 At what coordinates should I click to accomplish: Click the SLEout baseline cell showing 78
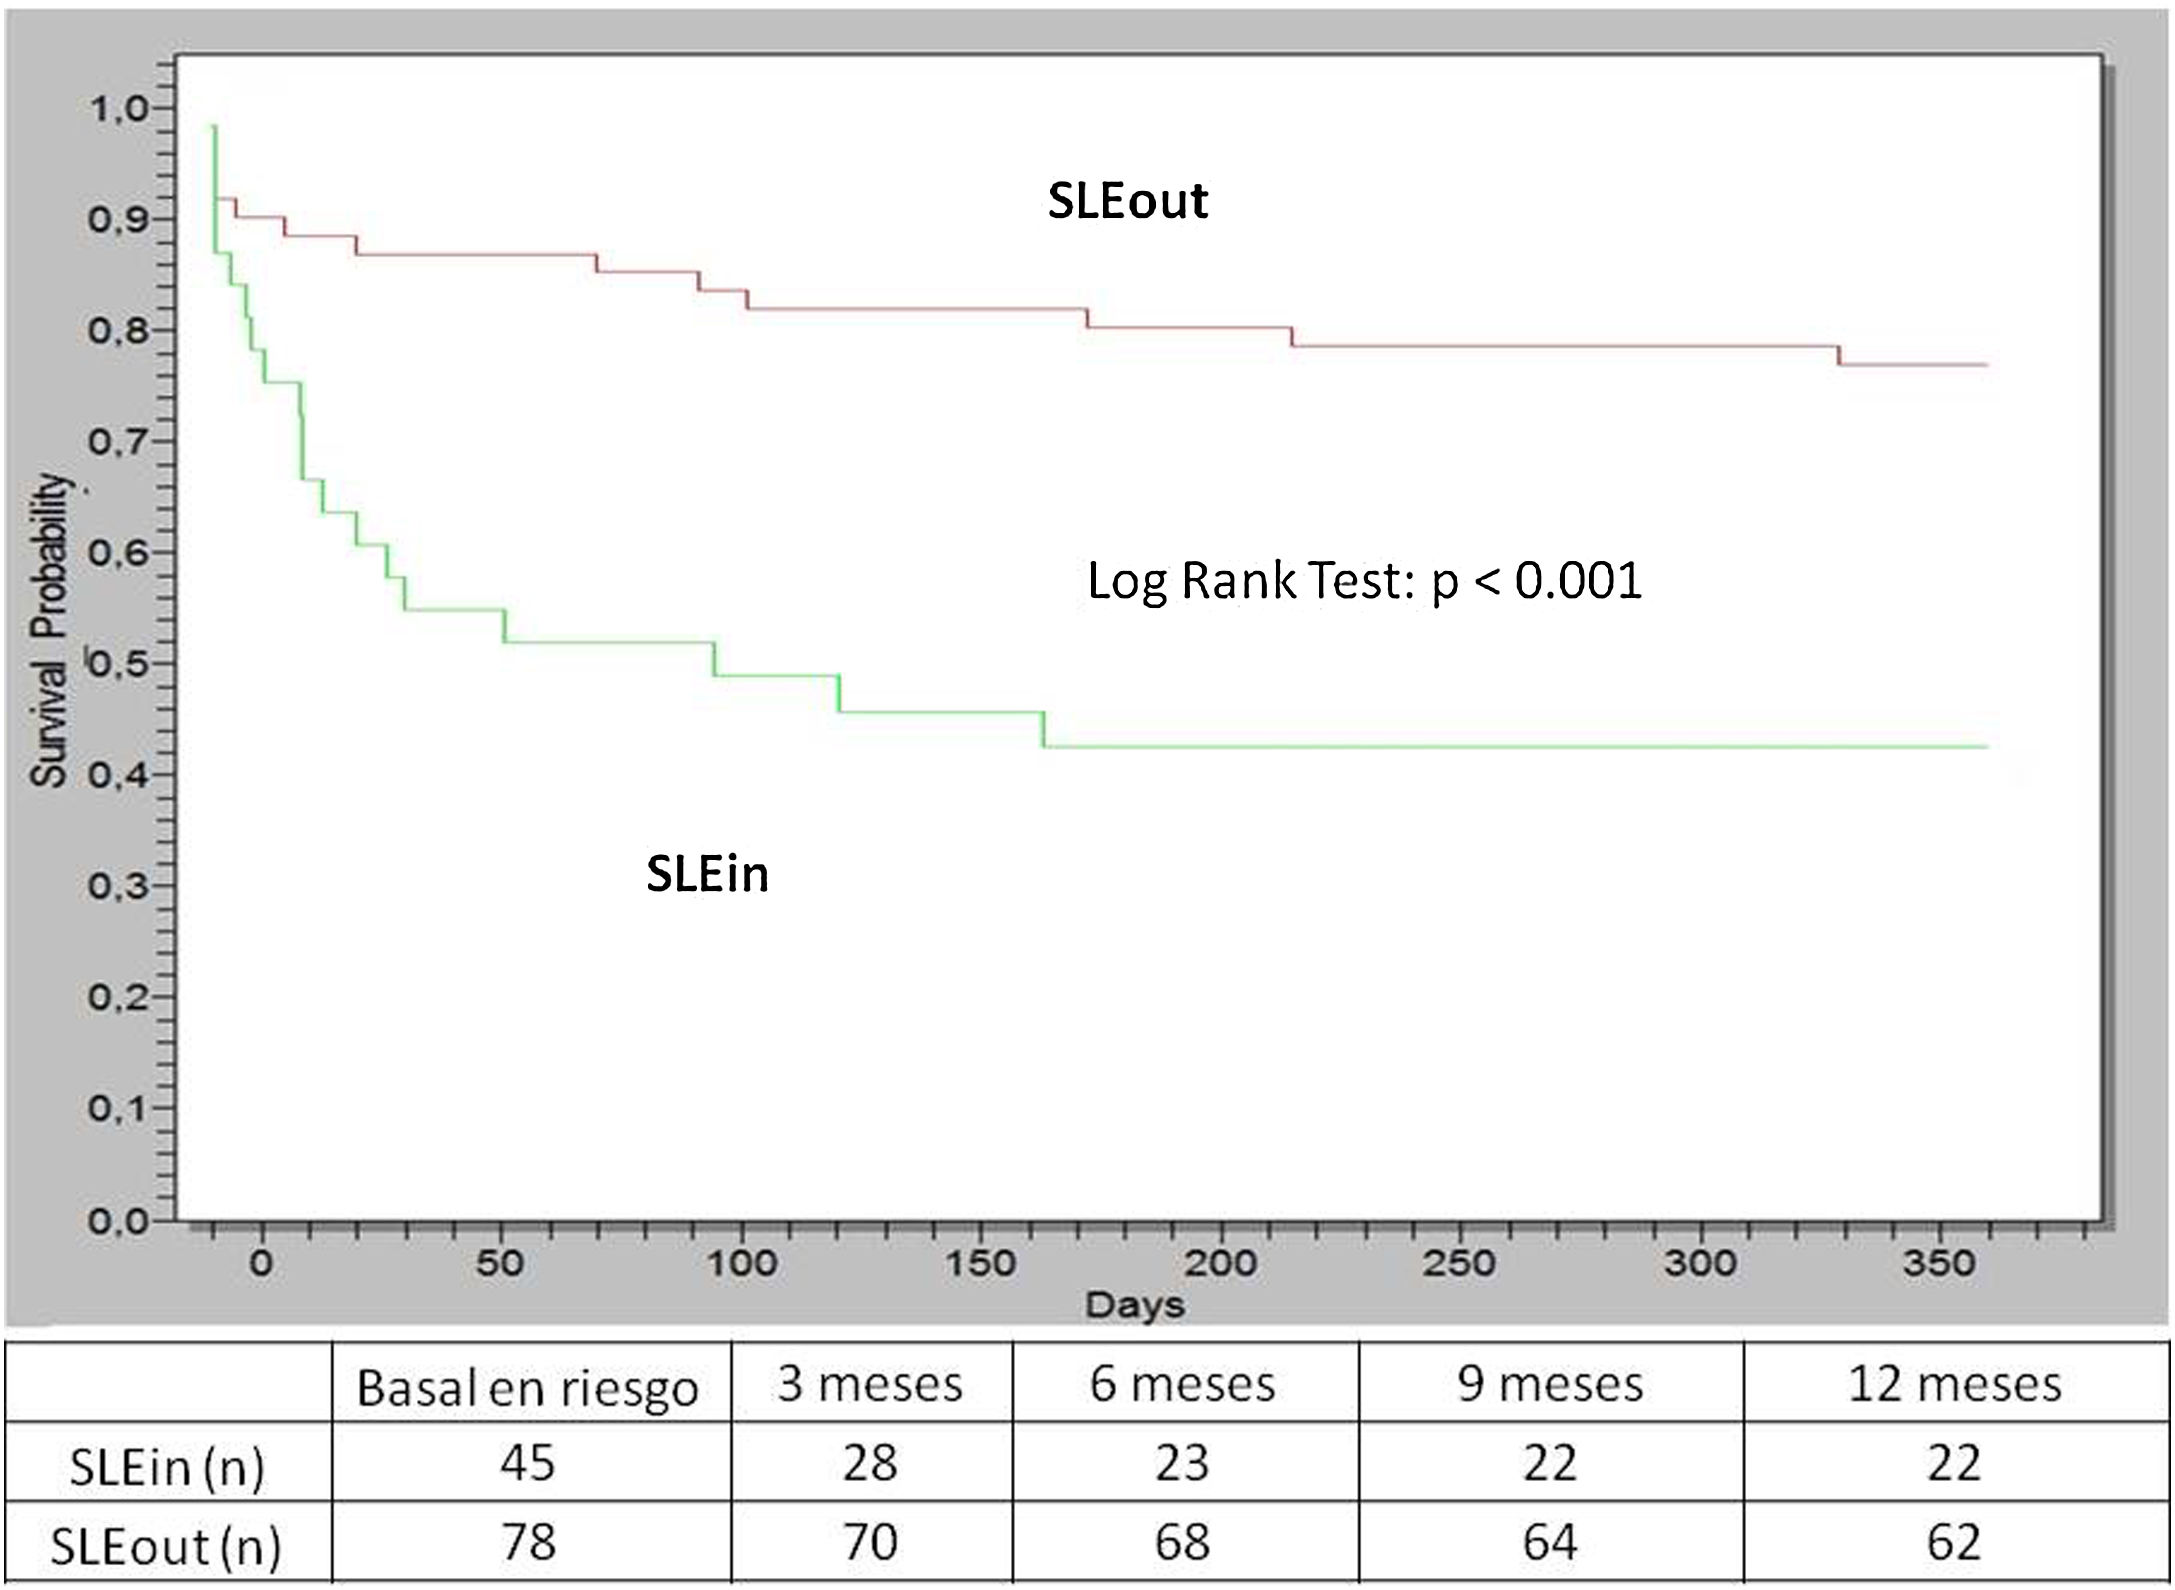pyautogui.click(x=527, y=1542)
